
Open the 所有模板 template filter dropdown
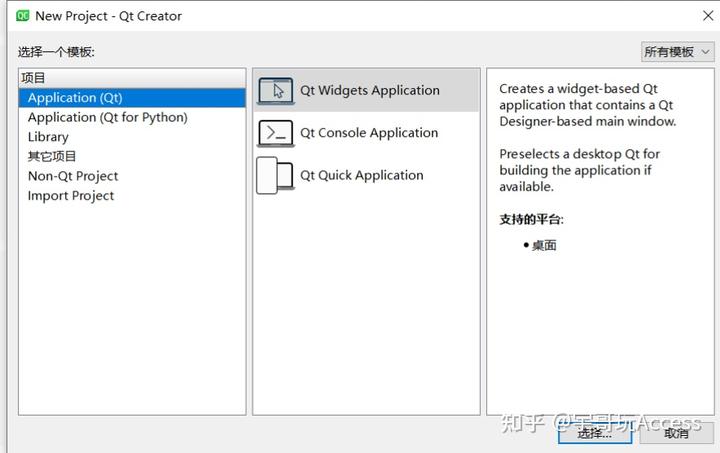[x=677, y=52]
